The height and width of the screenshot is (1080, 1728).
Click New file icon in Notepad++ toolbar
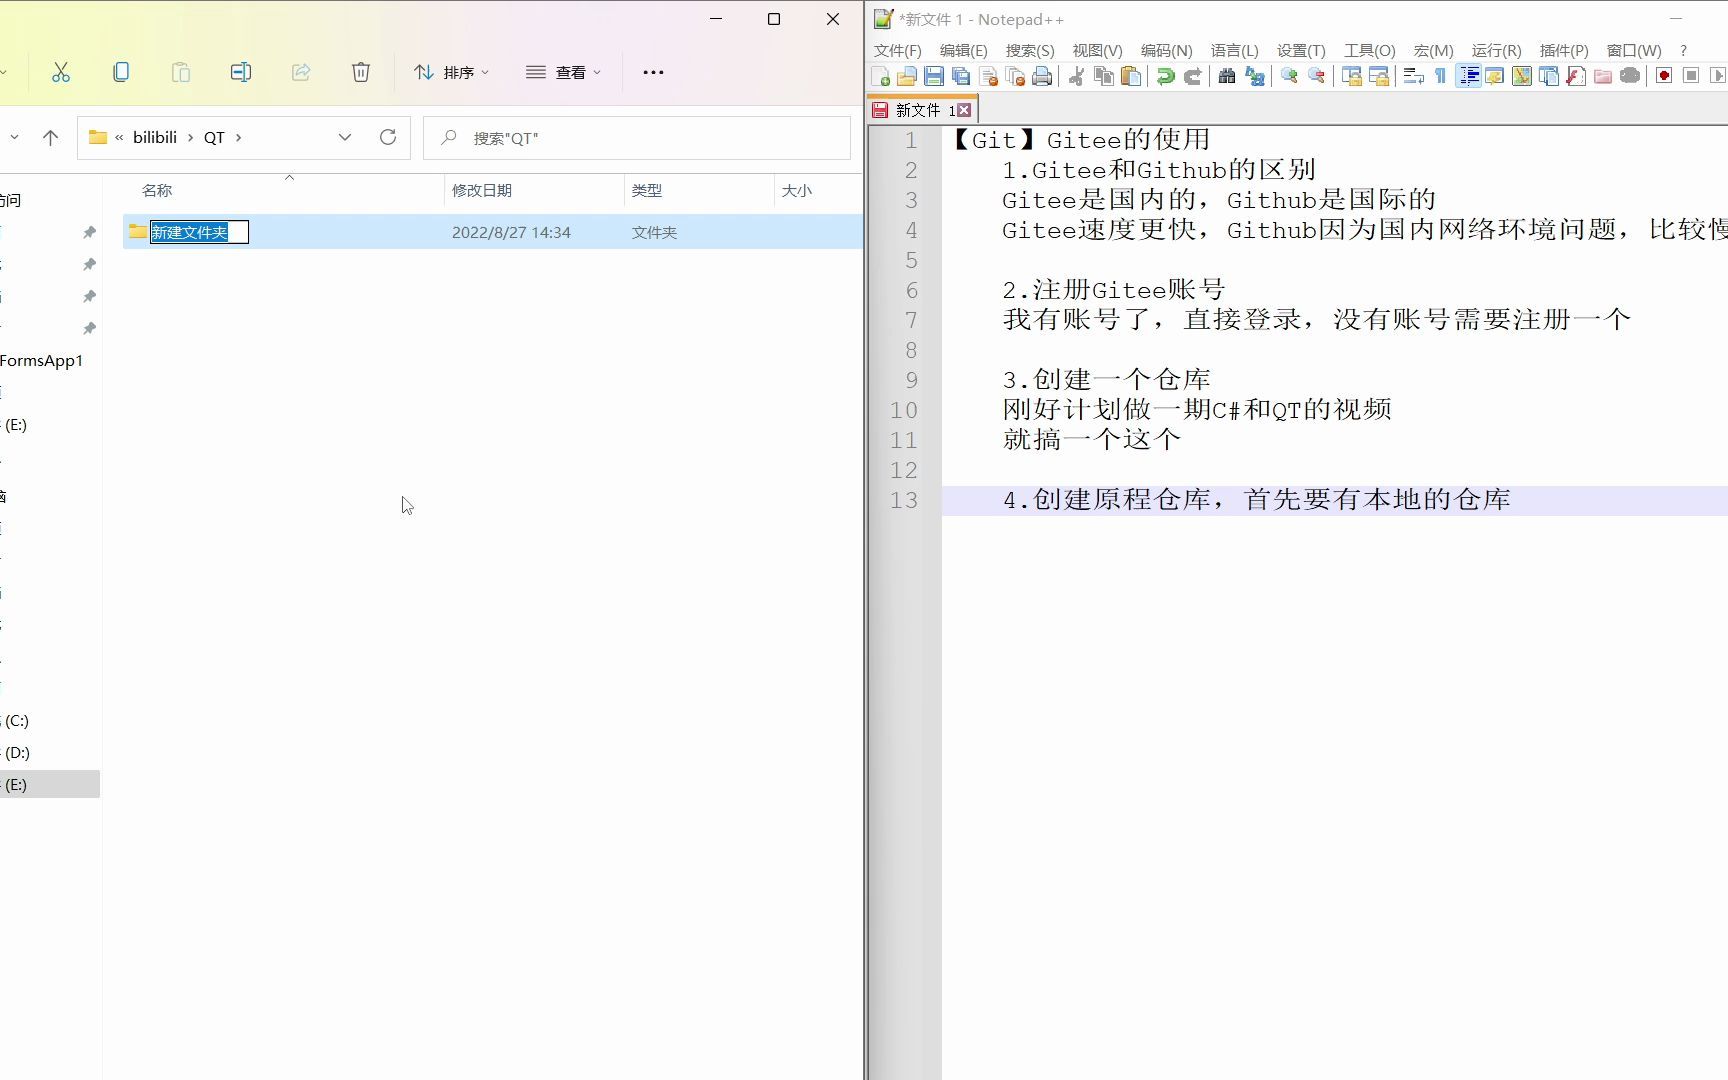881,77
